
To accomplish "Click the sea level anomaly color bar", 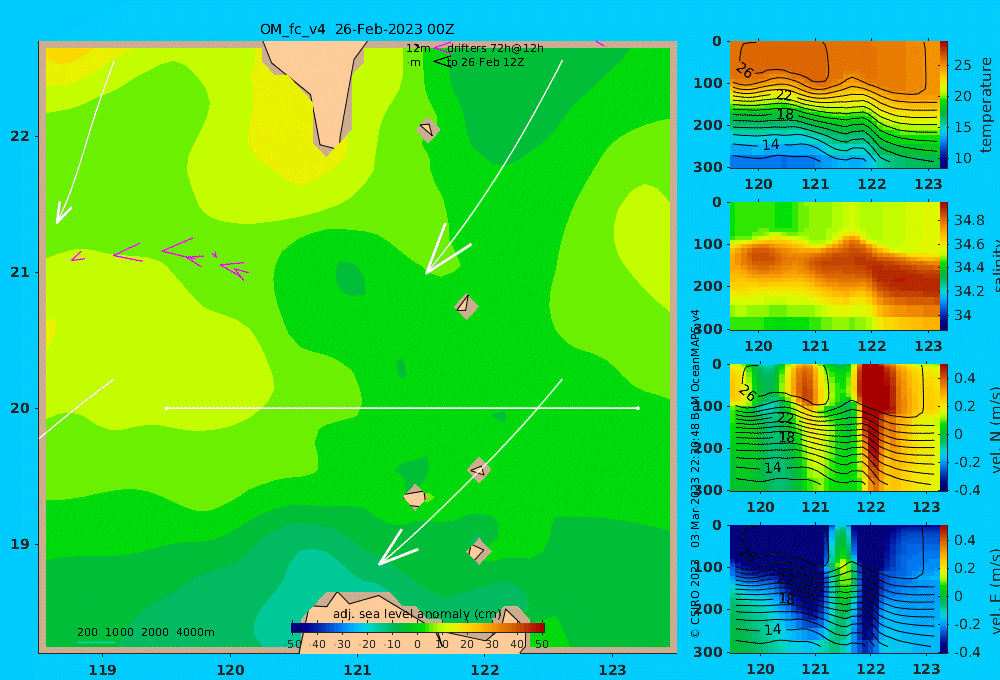I will pyautogui.click(x=418, y=628).
